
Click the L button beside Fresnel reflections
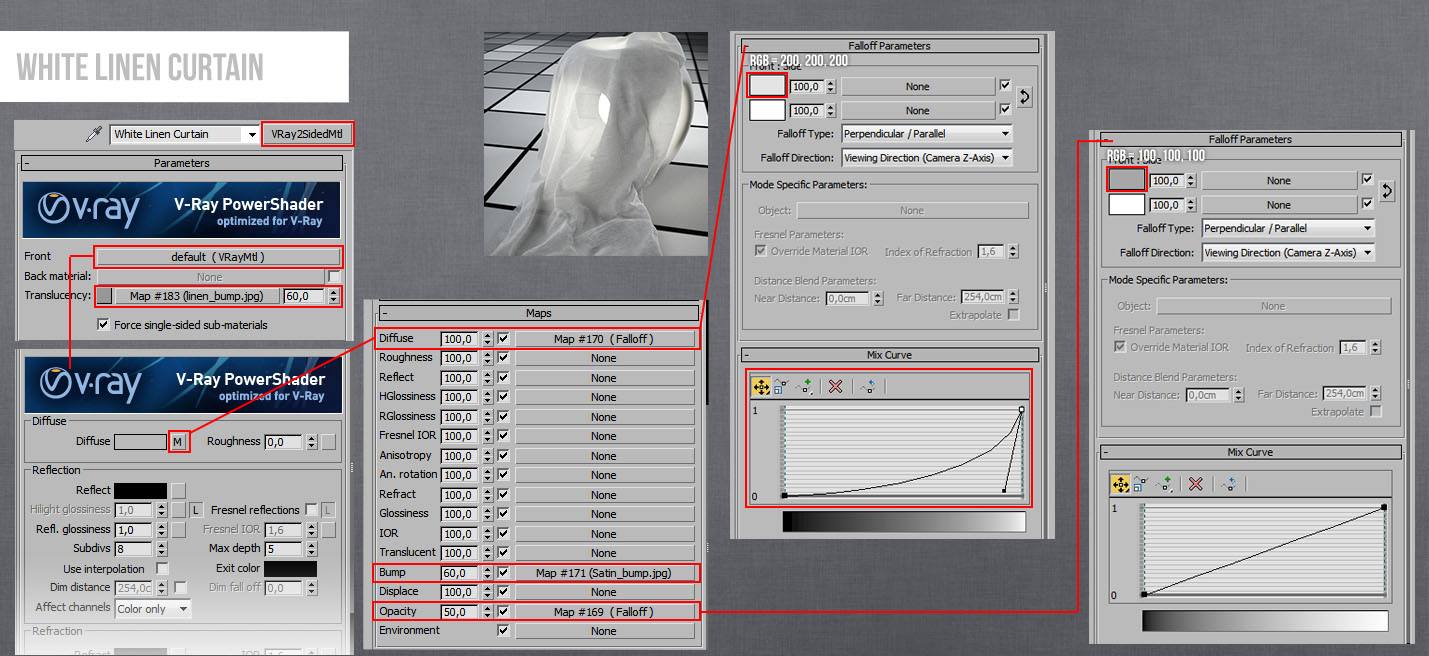(328, 510)
